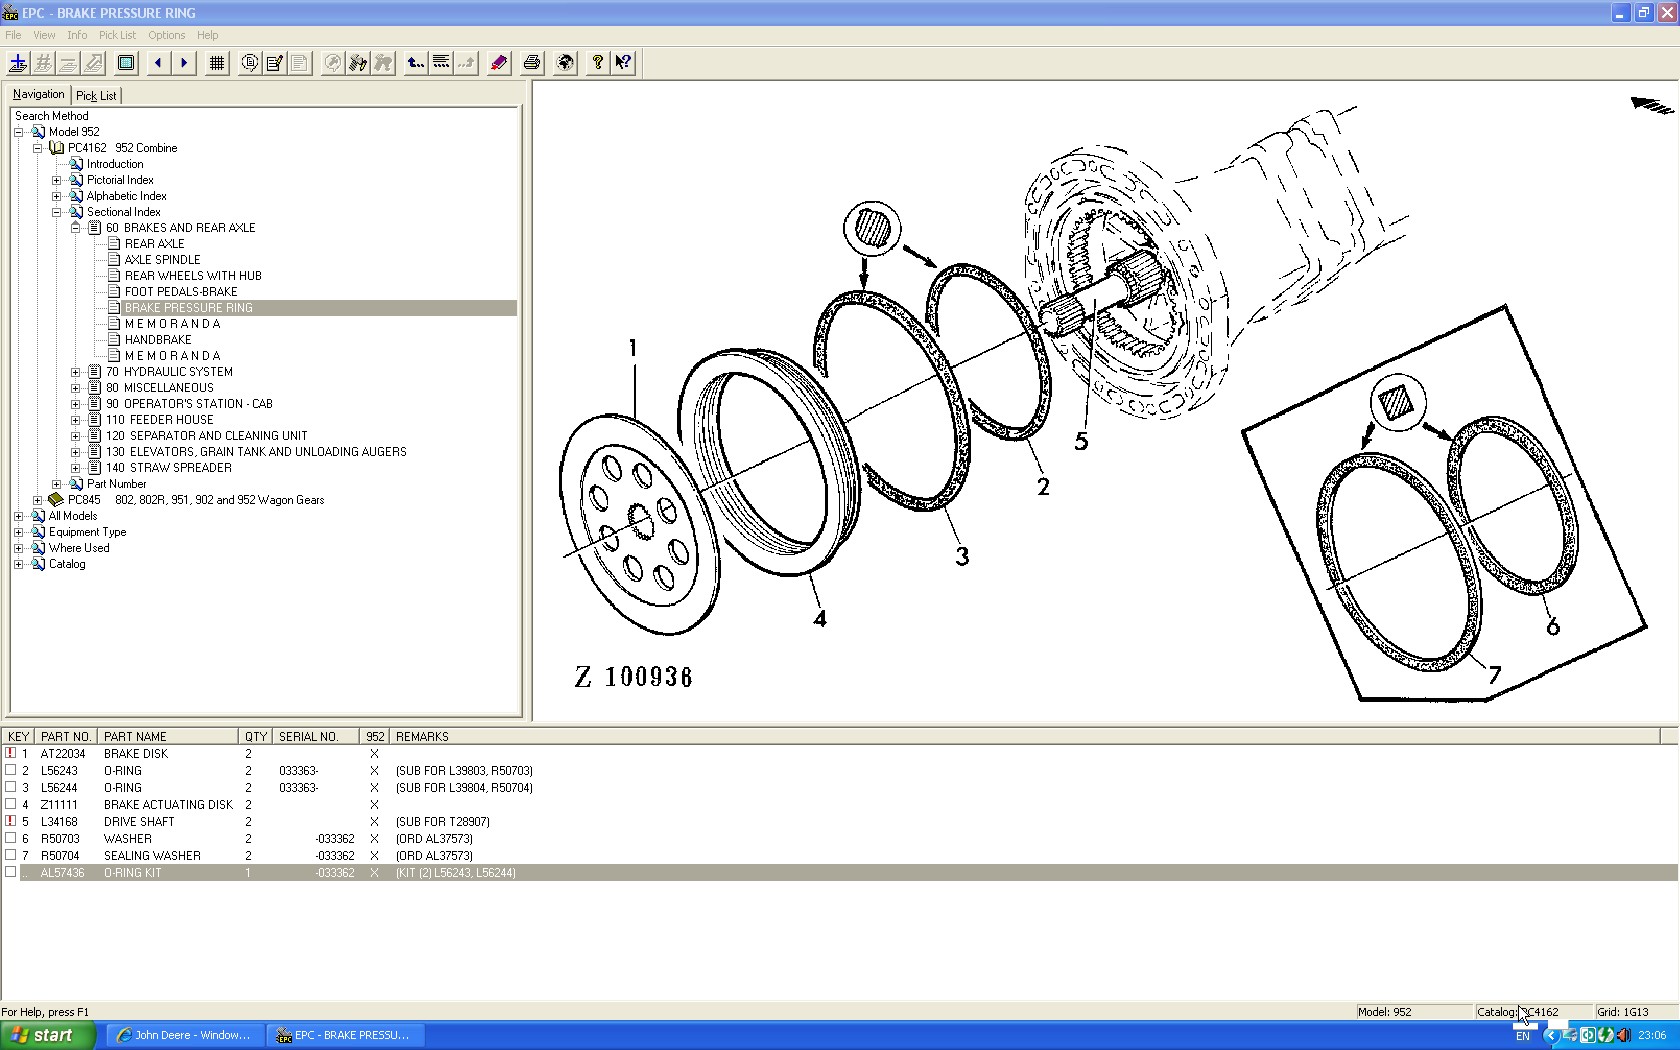This screenshot has width=1680, height=1050.
Task: Switch to John Deere browser taskbar window
Action: [x=184, y=1035]
